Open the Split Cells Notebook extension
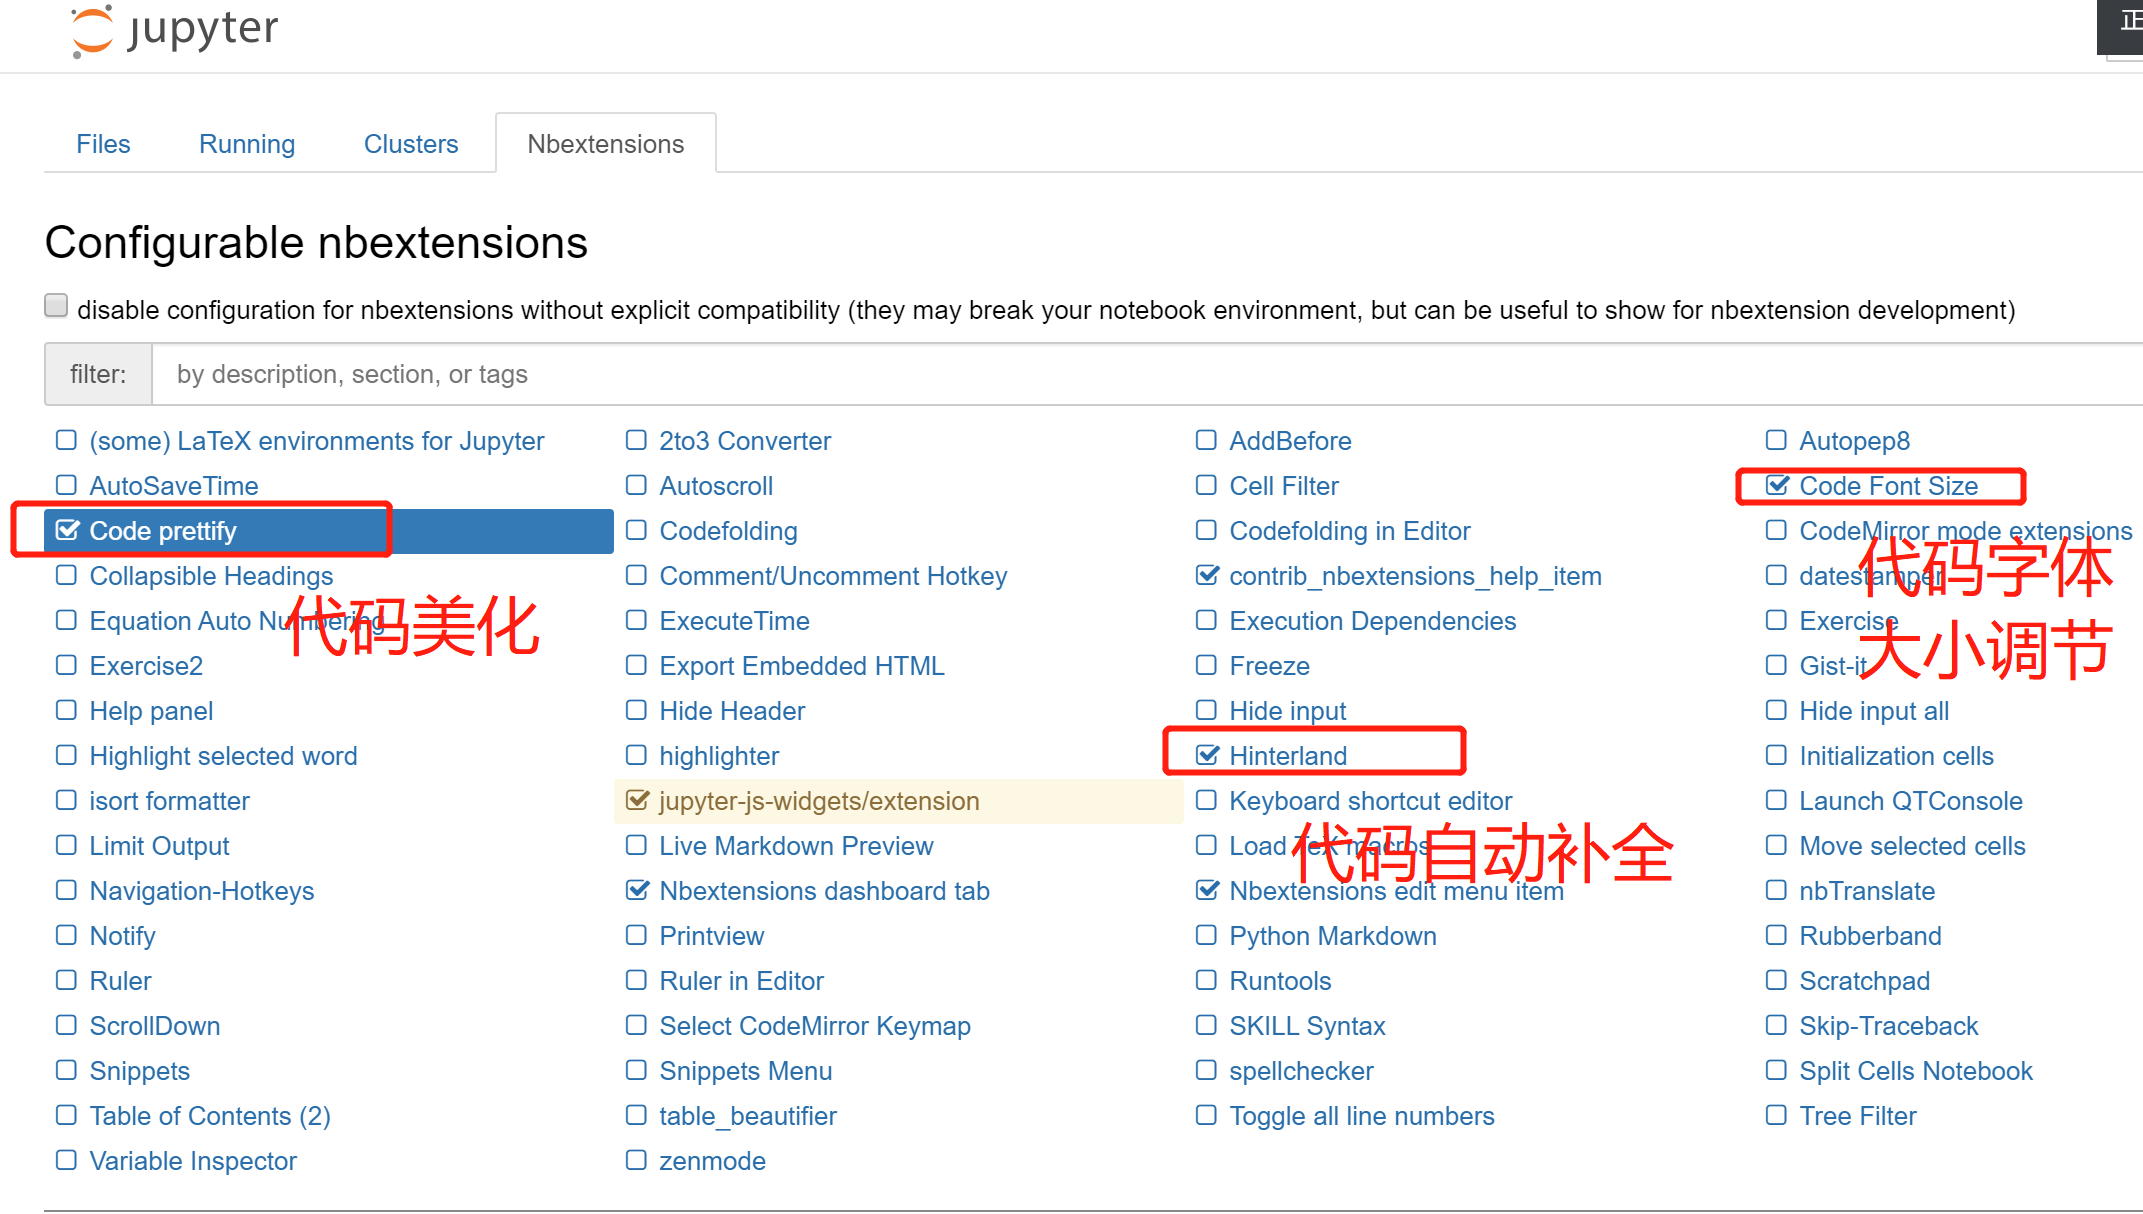The height and width of the screenshot is (1214, 2143). point(1916,1071)
